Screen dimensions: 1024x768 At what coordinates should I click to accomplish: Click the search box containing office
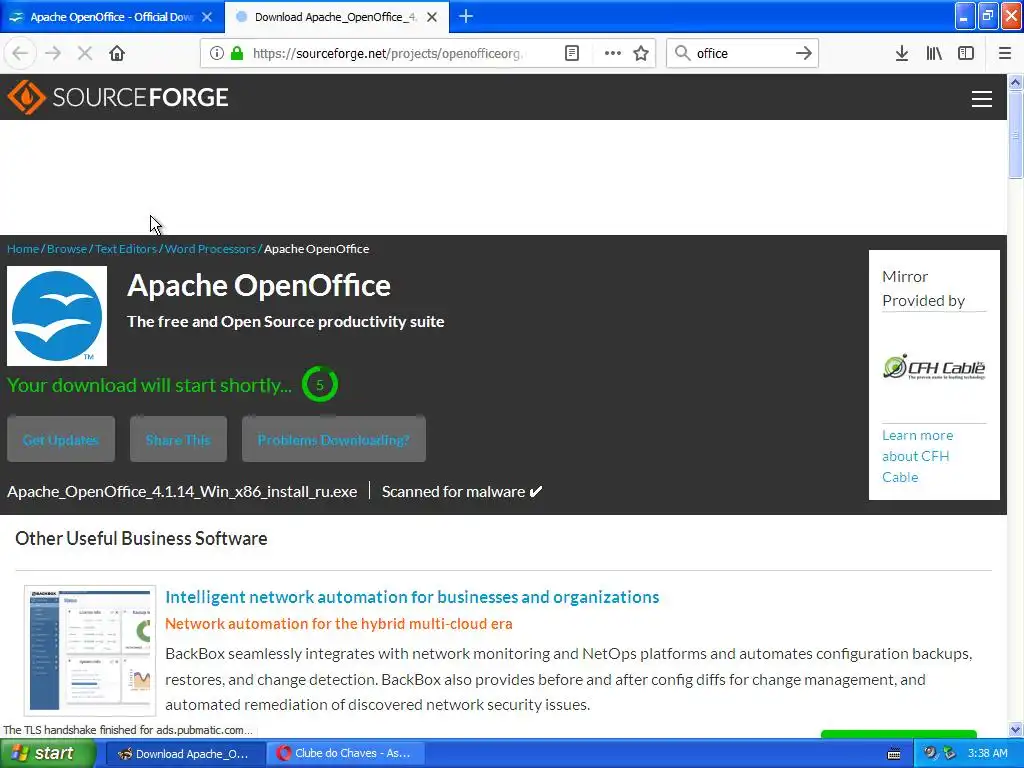(742, 54)
